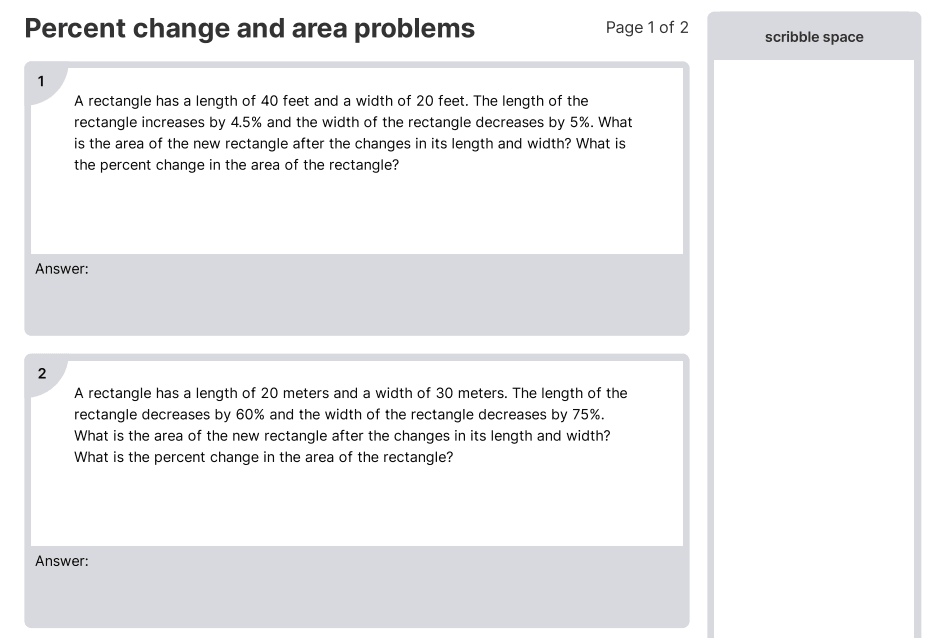Image resolution: width=937 pixels, height=638 pixels.
Task: Click the "Percent change and area problems" heading
Action: (249, 29)
